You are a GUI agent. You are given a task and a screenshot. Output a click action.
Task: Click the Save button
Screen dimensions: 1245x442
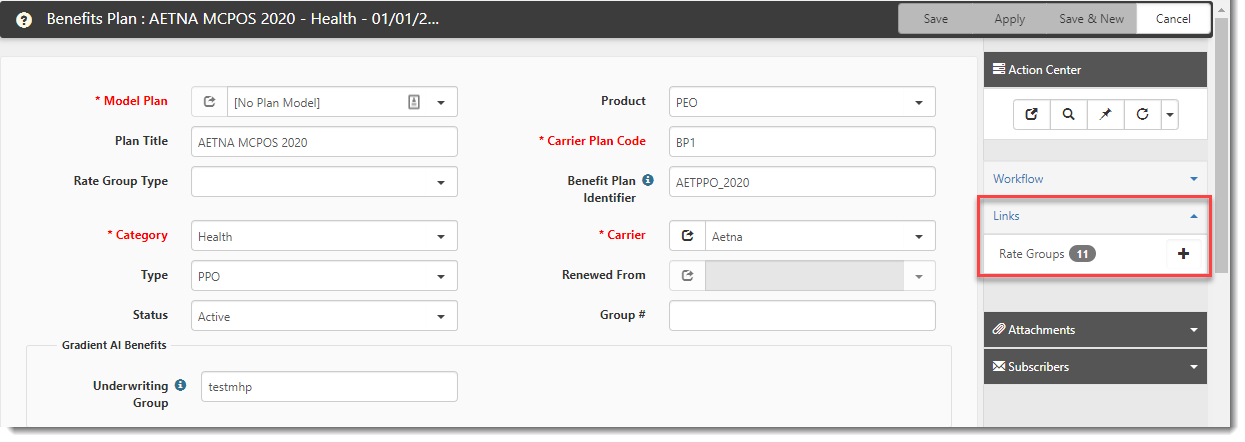(935, 19)
